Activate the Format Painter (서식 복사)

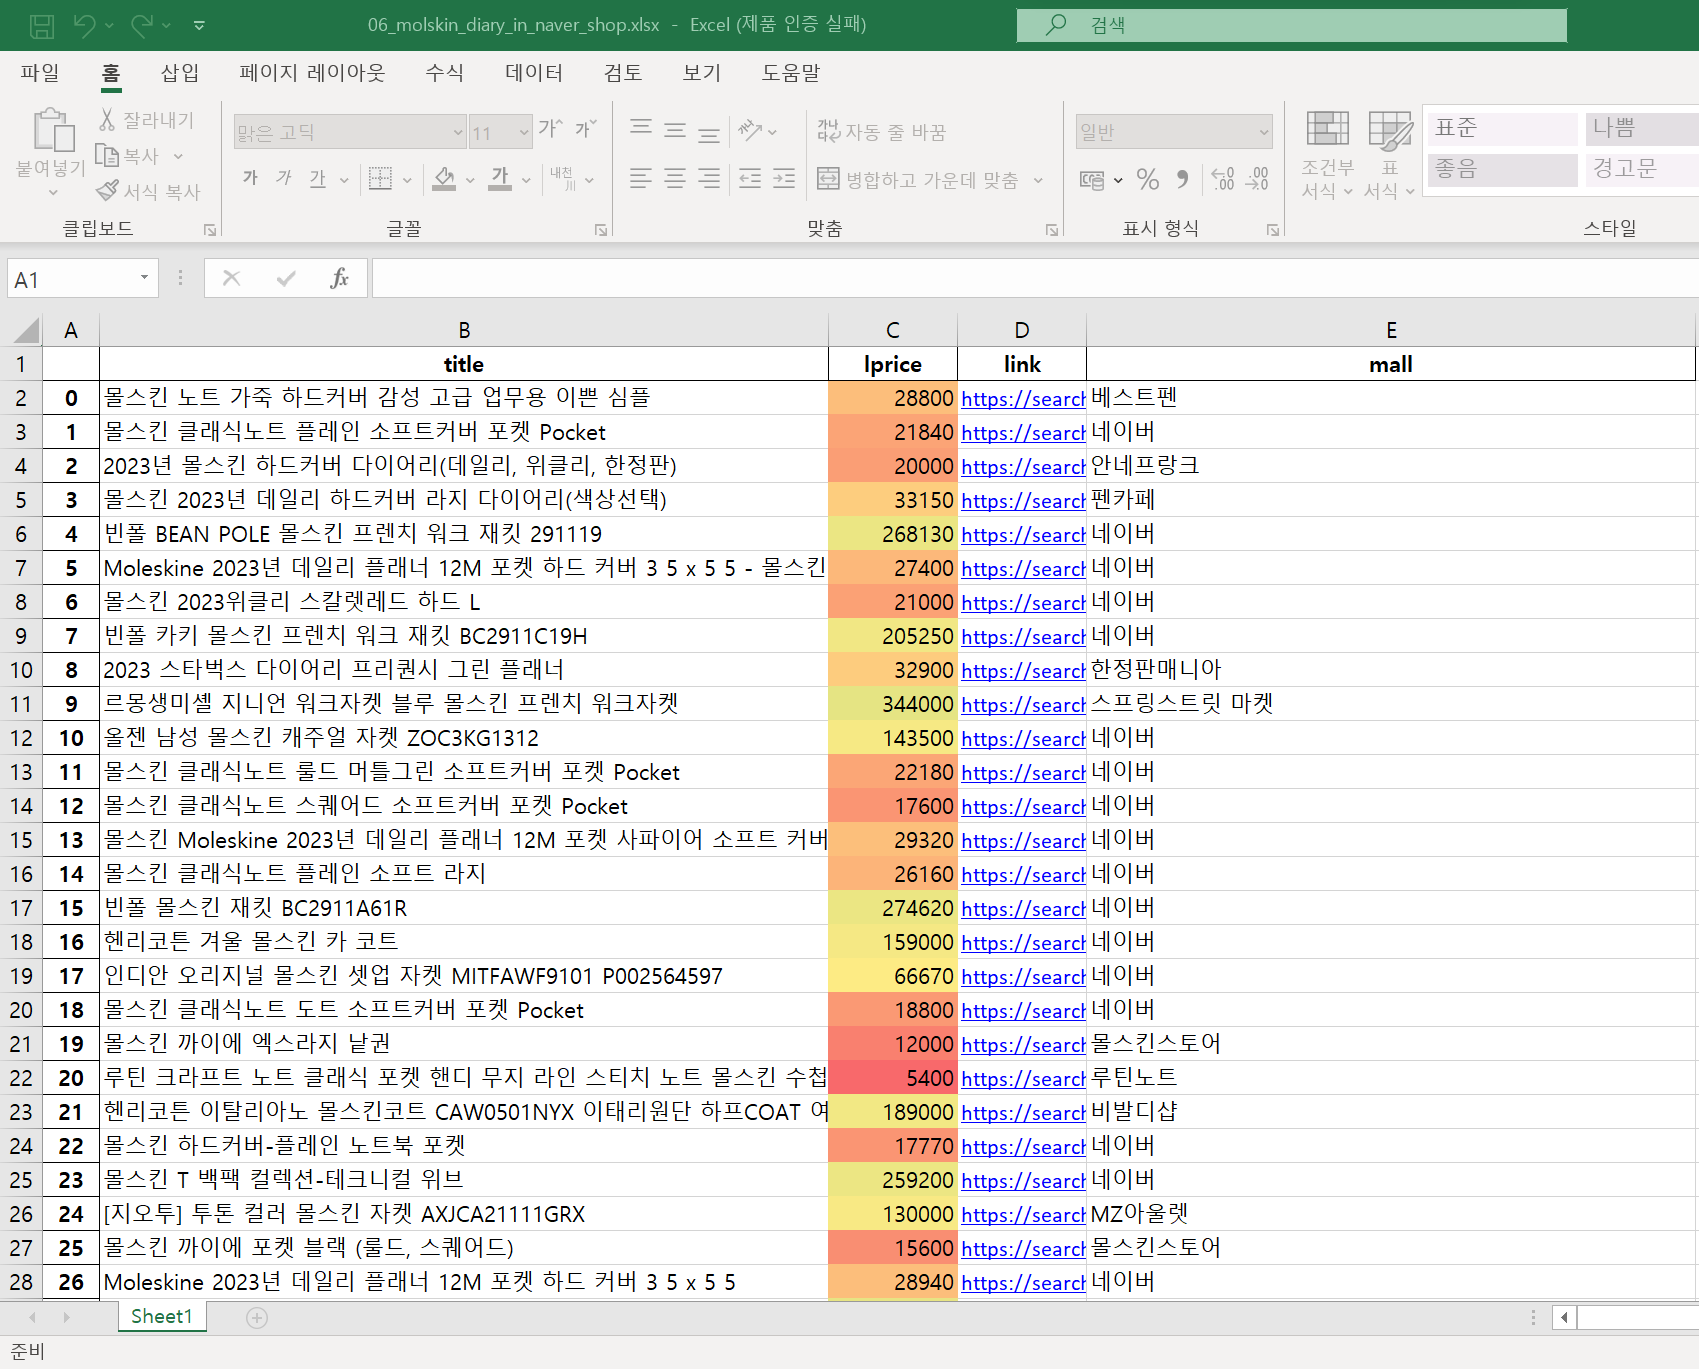(149, 191)
